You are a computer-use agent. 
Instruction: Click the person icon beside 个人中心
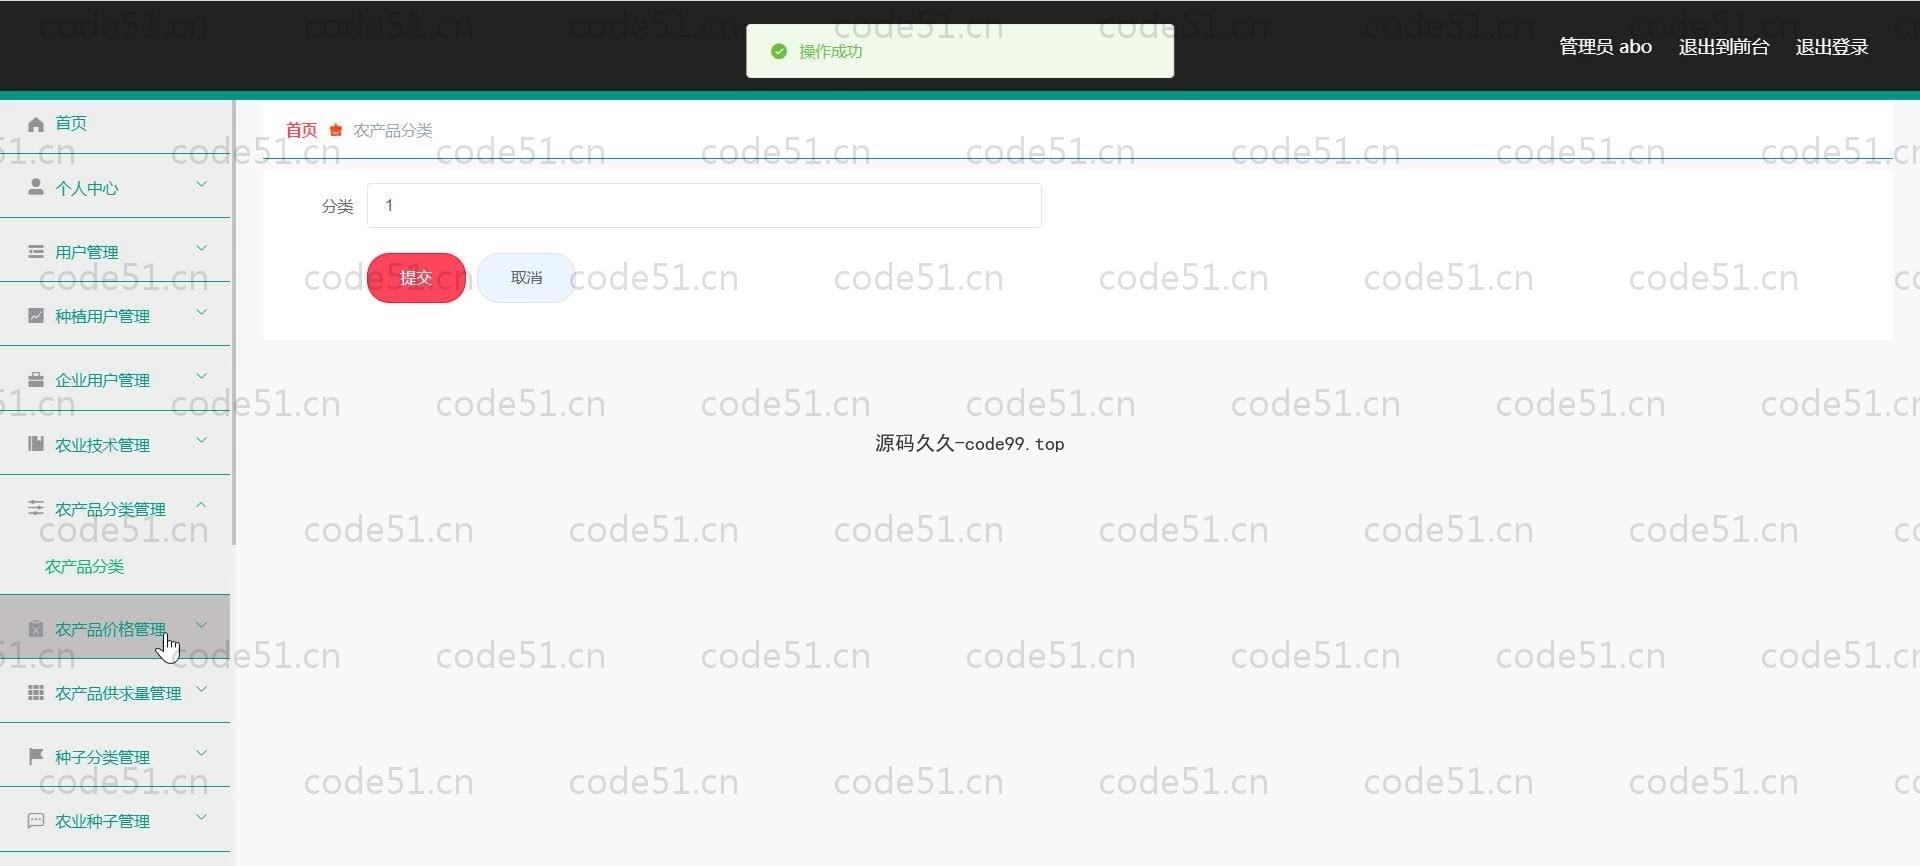[x=36, y=187]
